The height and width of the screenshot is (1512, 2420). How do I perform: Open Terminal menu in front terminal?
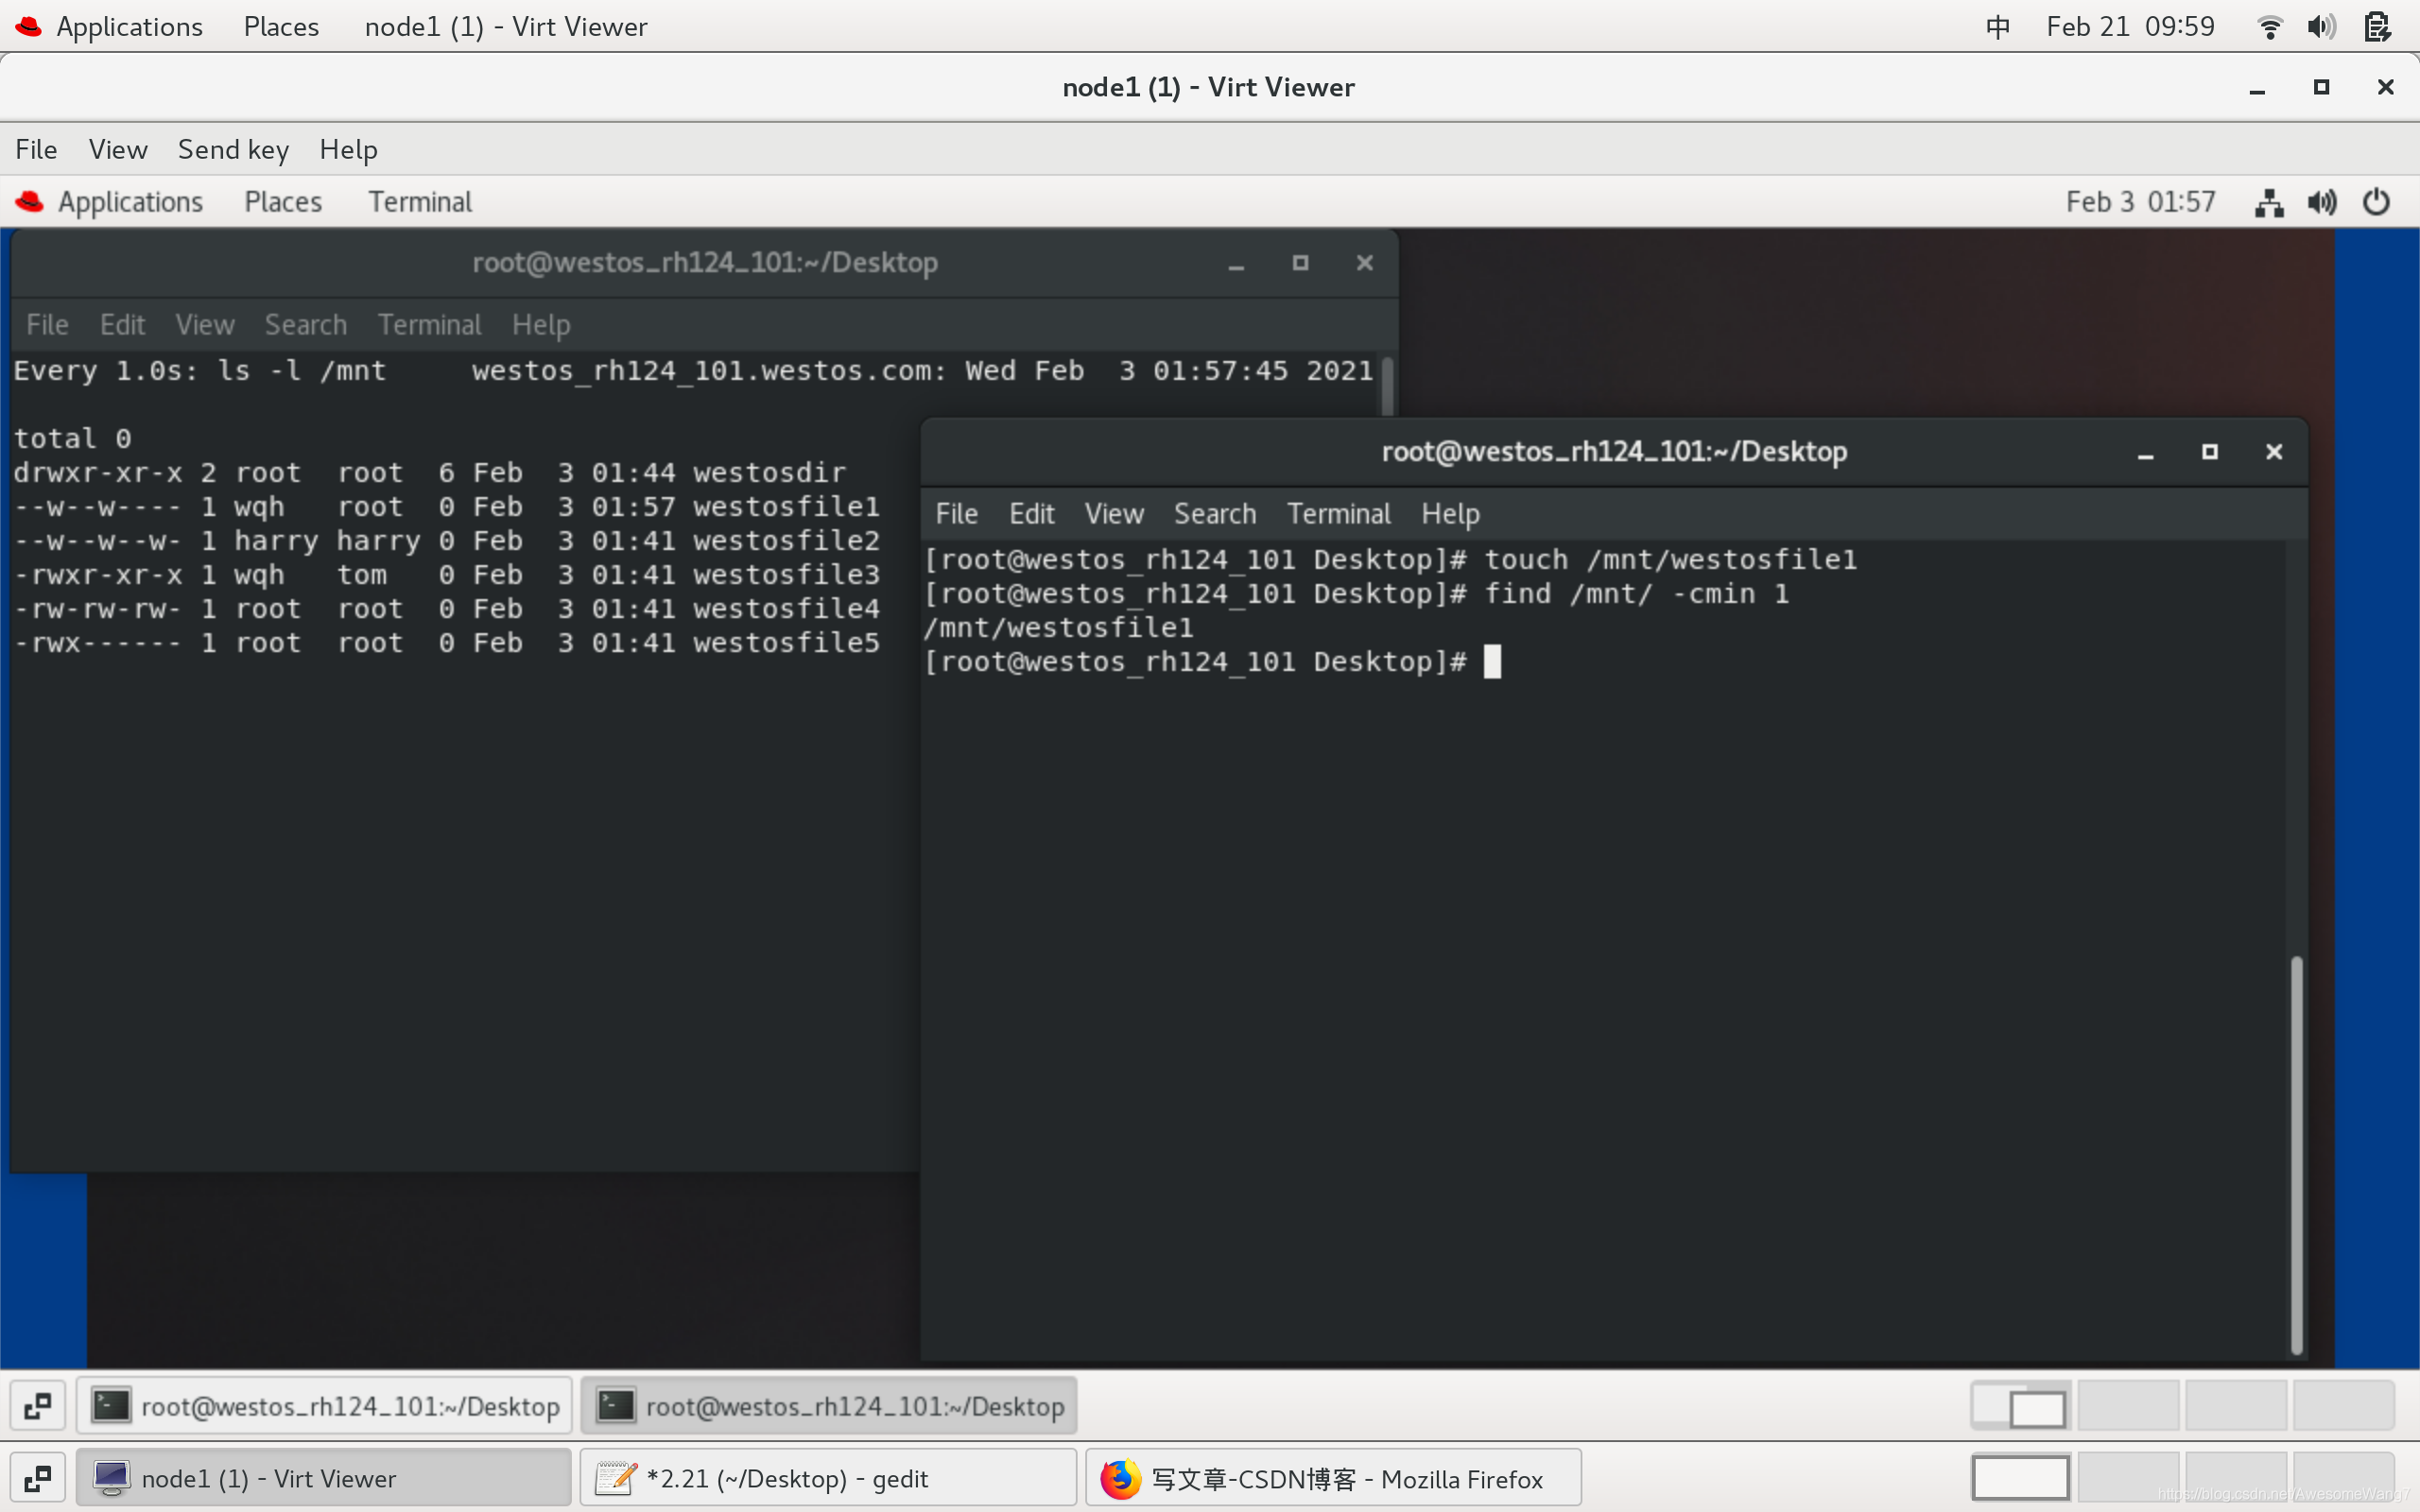[x=1338, y=514]
